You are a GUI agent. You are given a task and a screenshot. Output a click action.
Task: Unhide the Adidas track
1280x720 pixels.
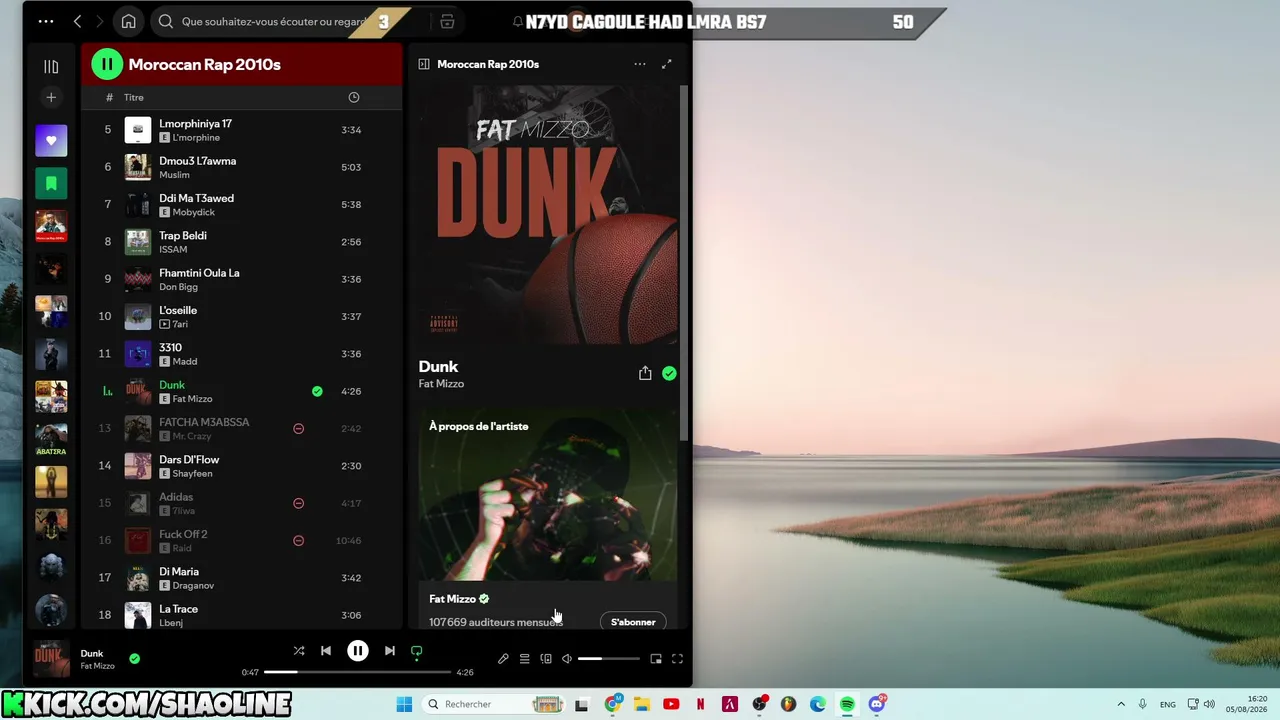298,503
